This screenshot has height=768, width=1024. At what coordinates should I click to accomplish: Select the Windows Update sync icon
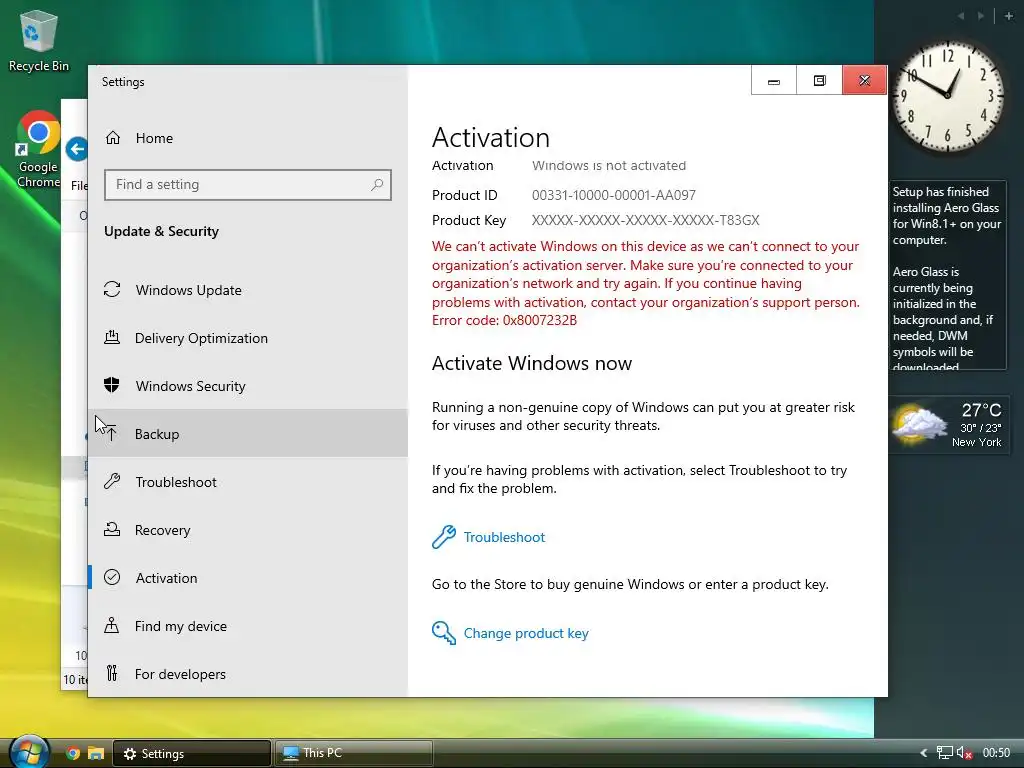point(112,289)
